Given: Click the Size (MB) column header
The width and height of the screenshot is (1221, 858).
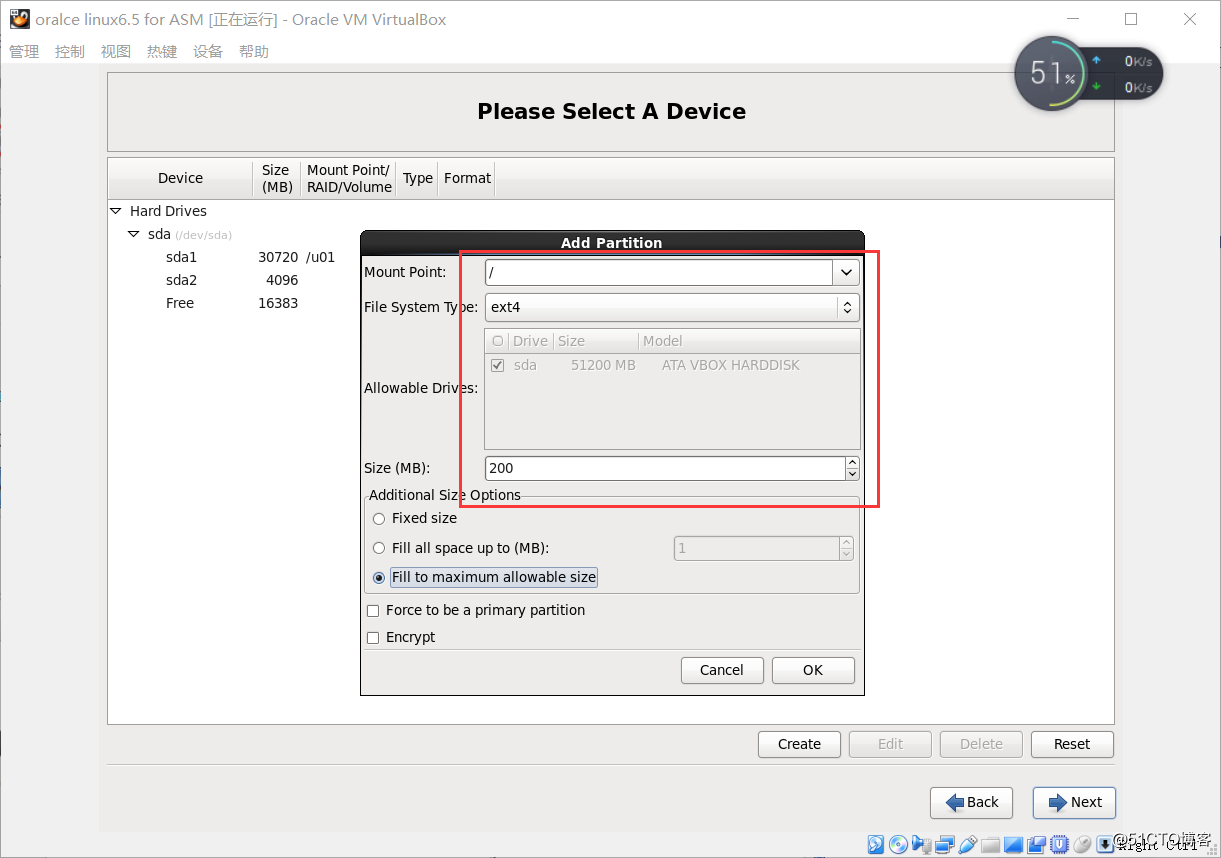Looking at the screenshot, I should pos(276,178).
